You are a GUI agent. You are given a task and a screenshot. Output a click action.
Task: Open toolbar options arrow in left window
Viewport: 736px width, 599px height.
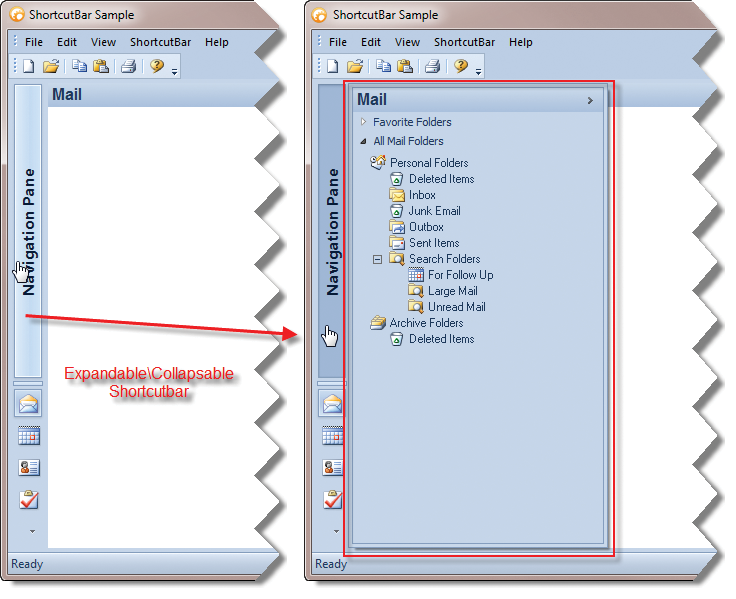coord(174,72)
